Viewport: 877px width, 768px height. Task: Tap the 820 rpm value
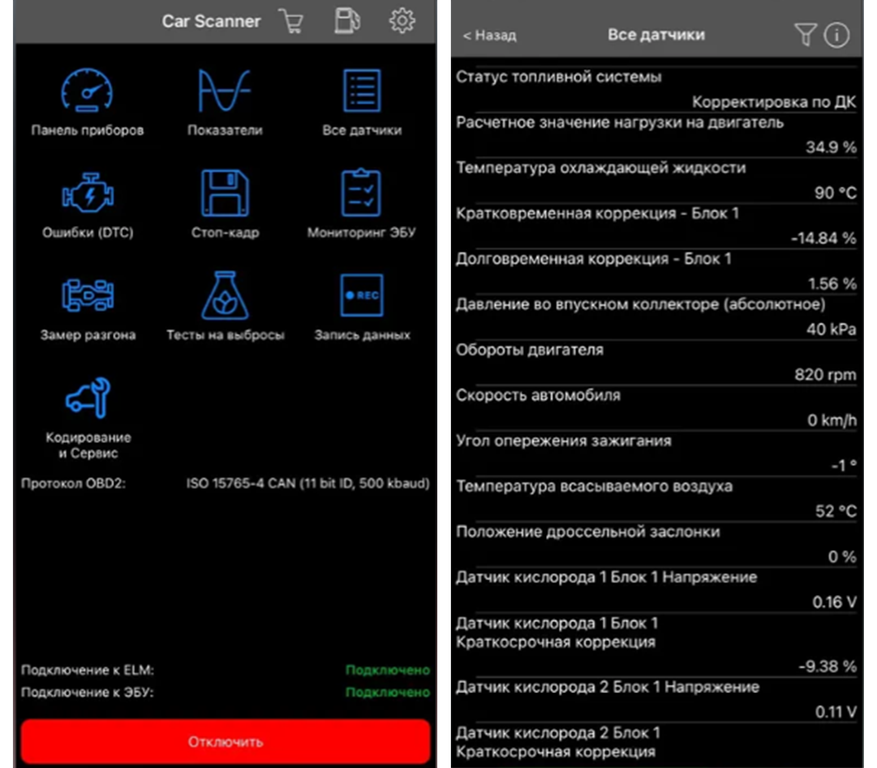[825, 374]
